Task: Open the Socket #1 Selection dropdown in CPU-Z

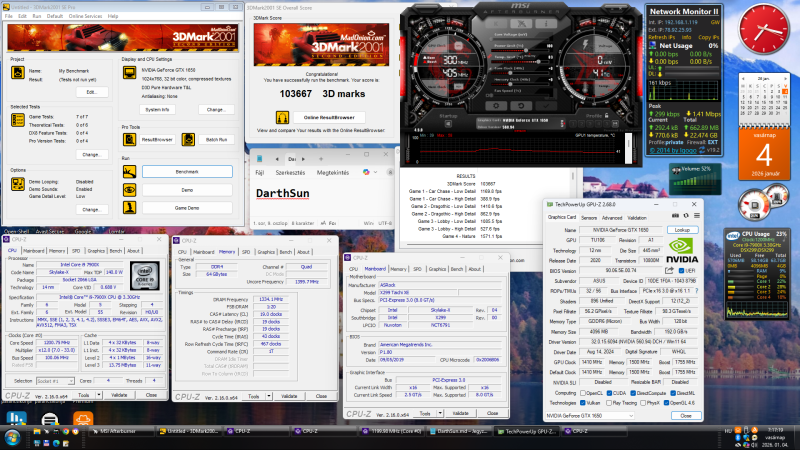Action: click(x=55, y=381)
